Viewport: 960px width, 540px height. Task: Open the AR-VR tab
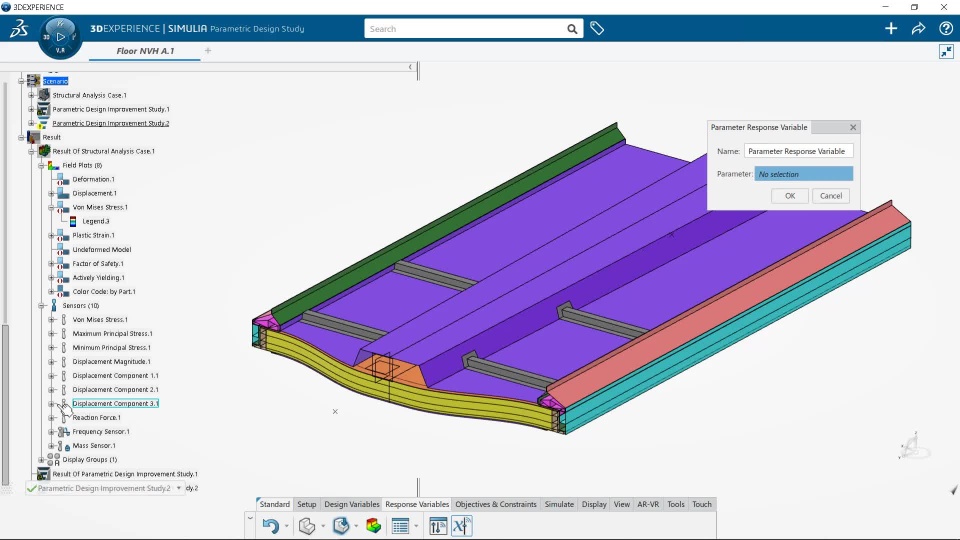(648, 504)
